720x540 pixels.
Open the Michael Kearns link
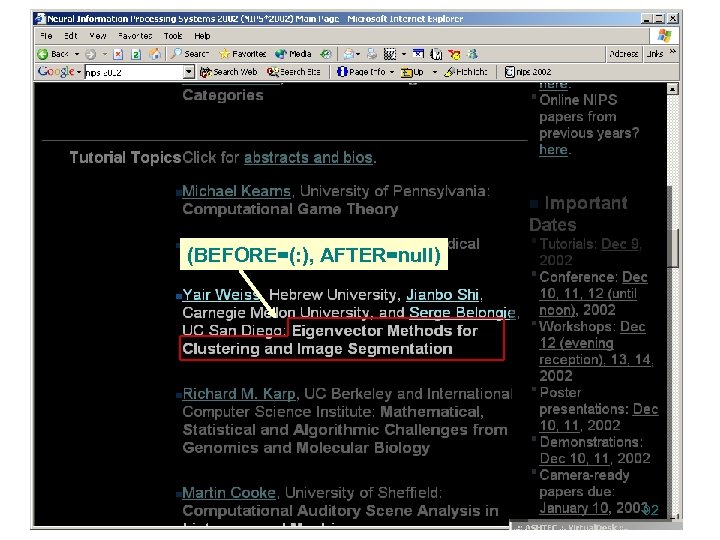click(236, 191)
